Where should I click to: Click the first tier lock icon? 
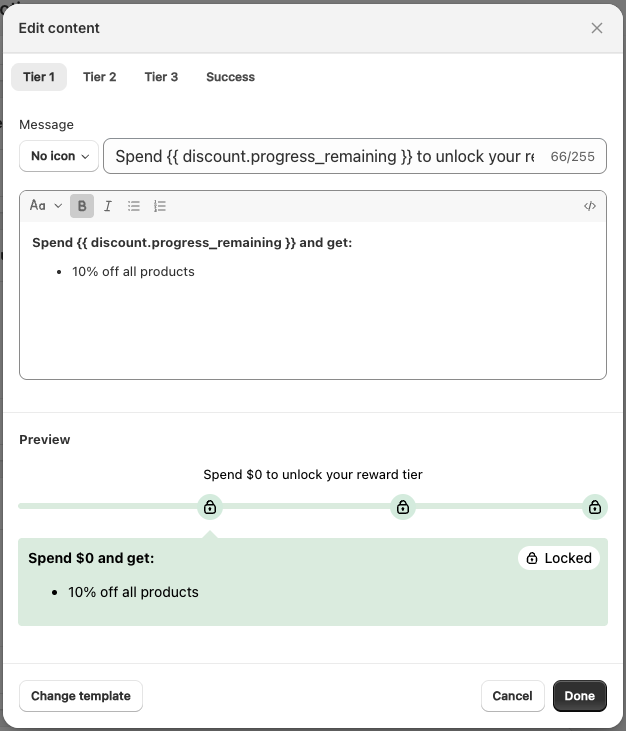point(210,507)
